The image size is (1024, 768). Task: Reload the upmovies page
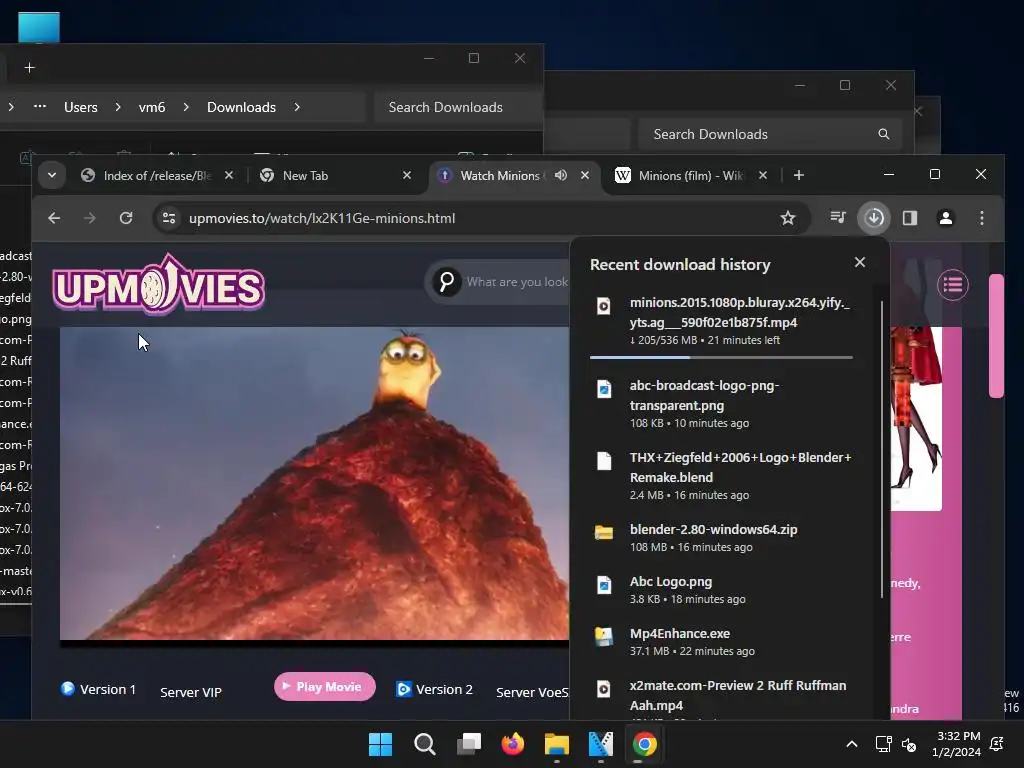(x=126, y=218)
